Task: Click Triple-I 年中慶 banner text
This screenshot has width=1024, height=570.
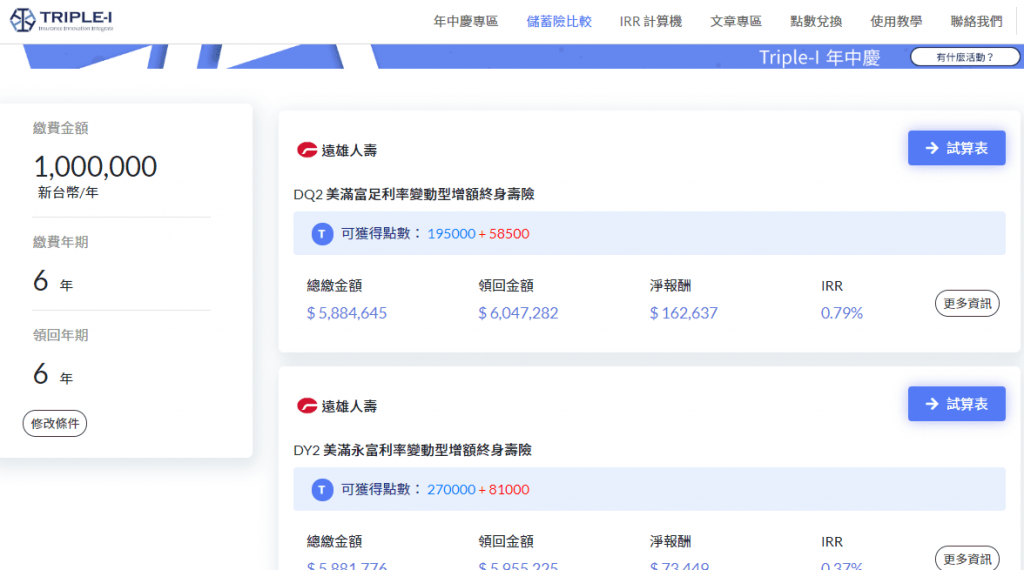Action: point(820,57)
